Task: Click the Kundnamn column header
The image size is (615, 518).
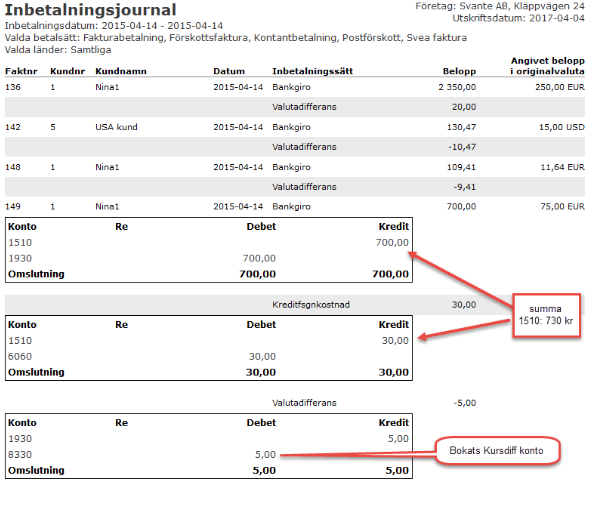Action: (119, 72)
